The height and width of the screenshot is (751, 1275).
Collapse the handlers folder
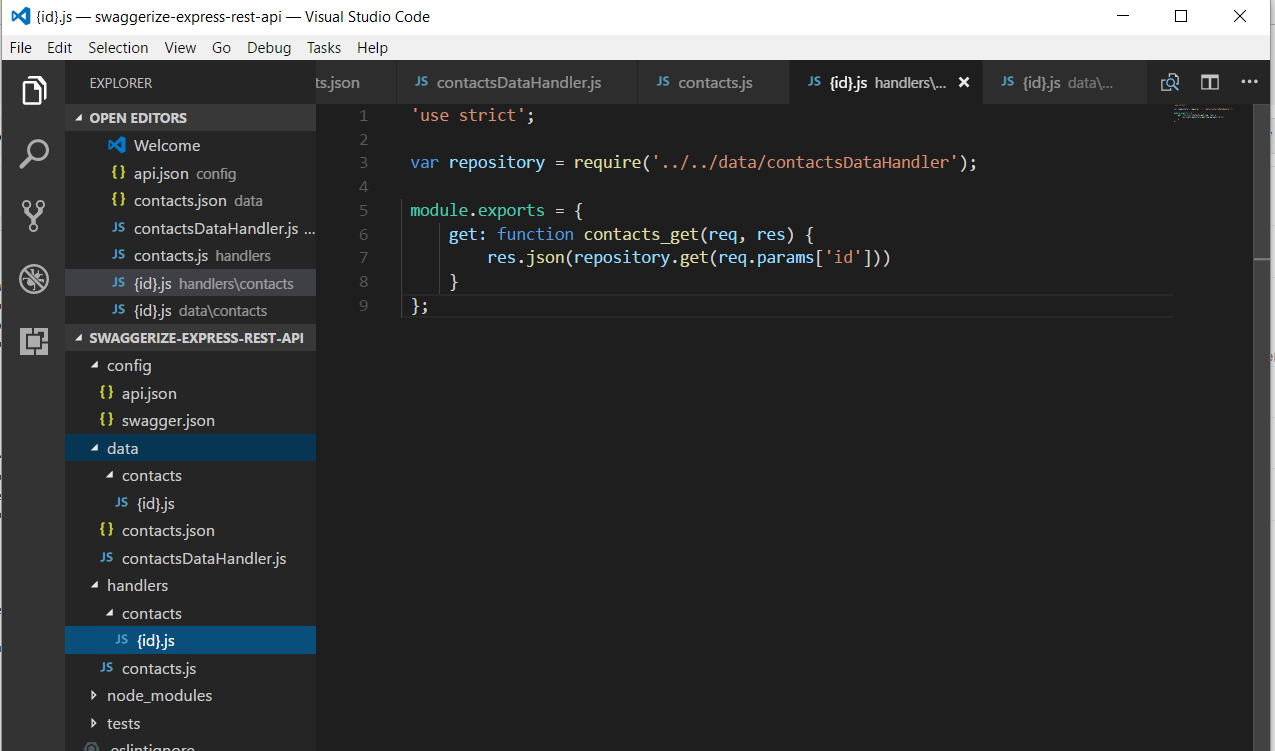point(96,585)
